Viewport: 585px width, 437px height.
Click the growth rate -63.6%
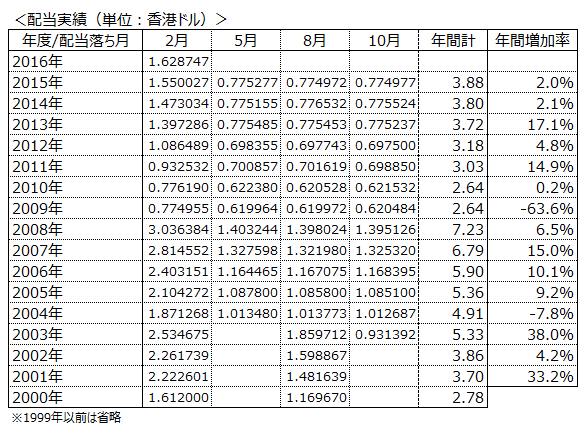[x=547, y=208]
